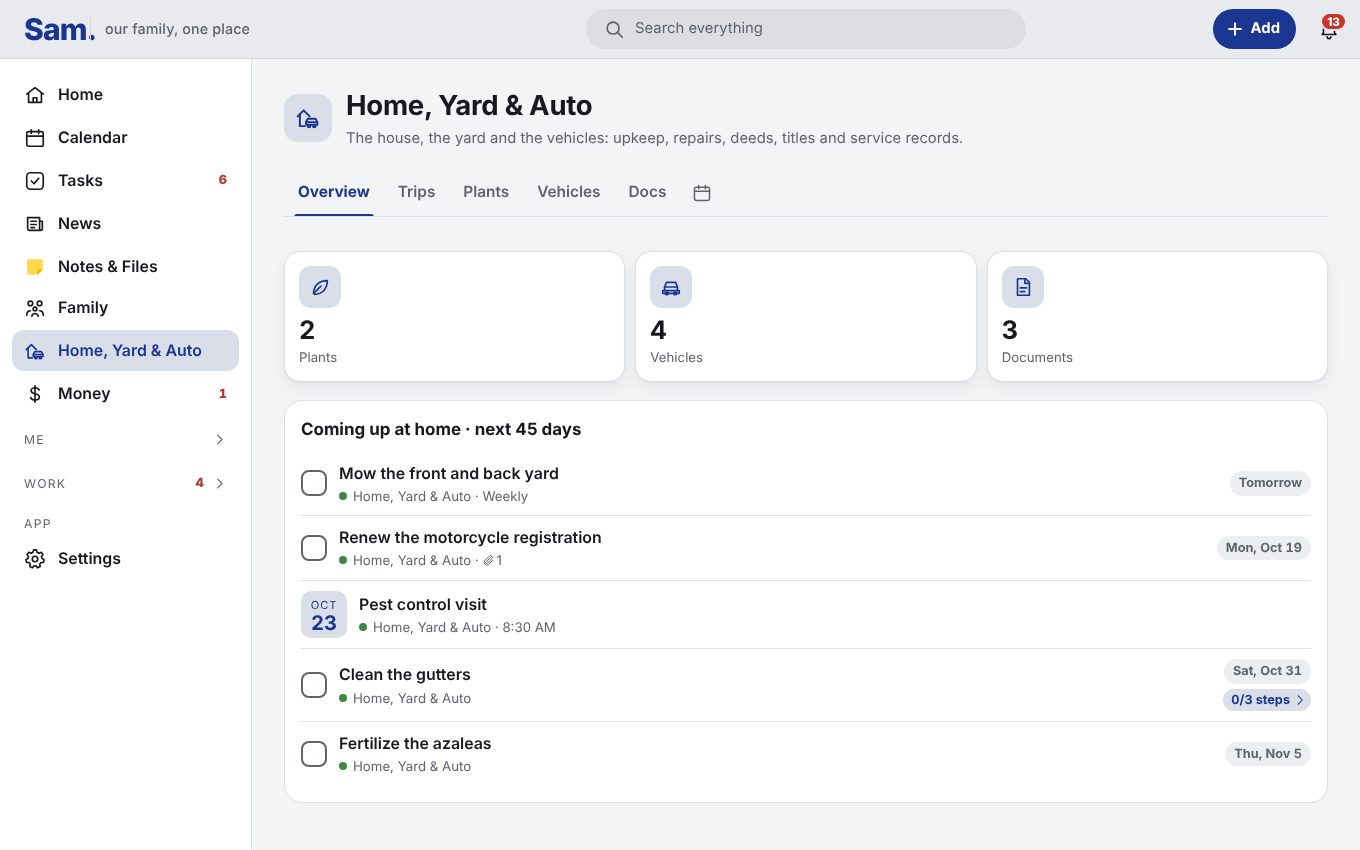
Task: Go to the Vehicles tab
Action: (x=569, y=192)
